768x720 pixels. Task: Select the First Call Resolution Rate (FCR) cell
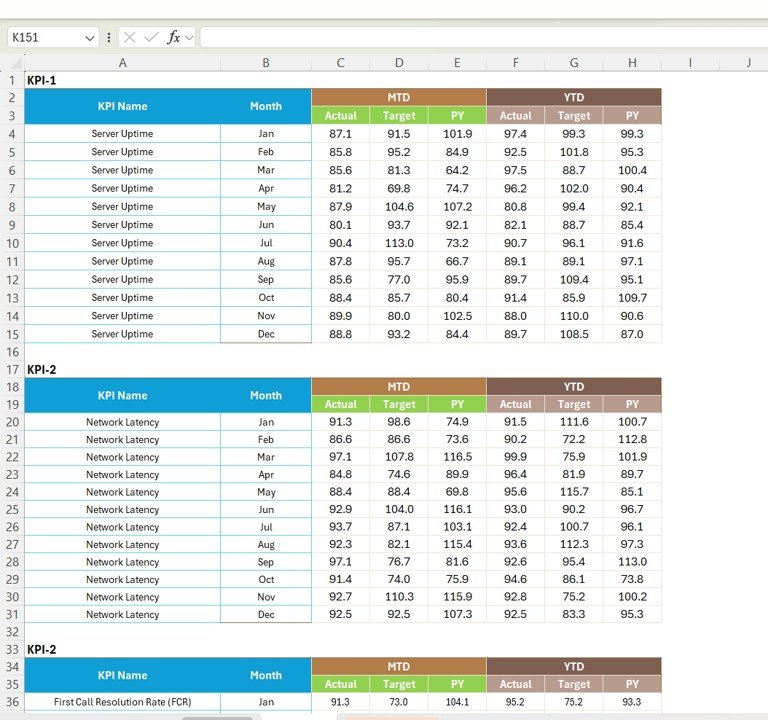tap(122, 702)
